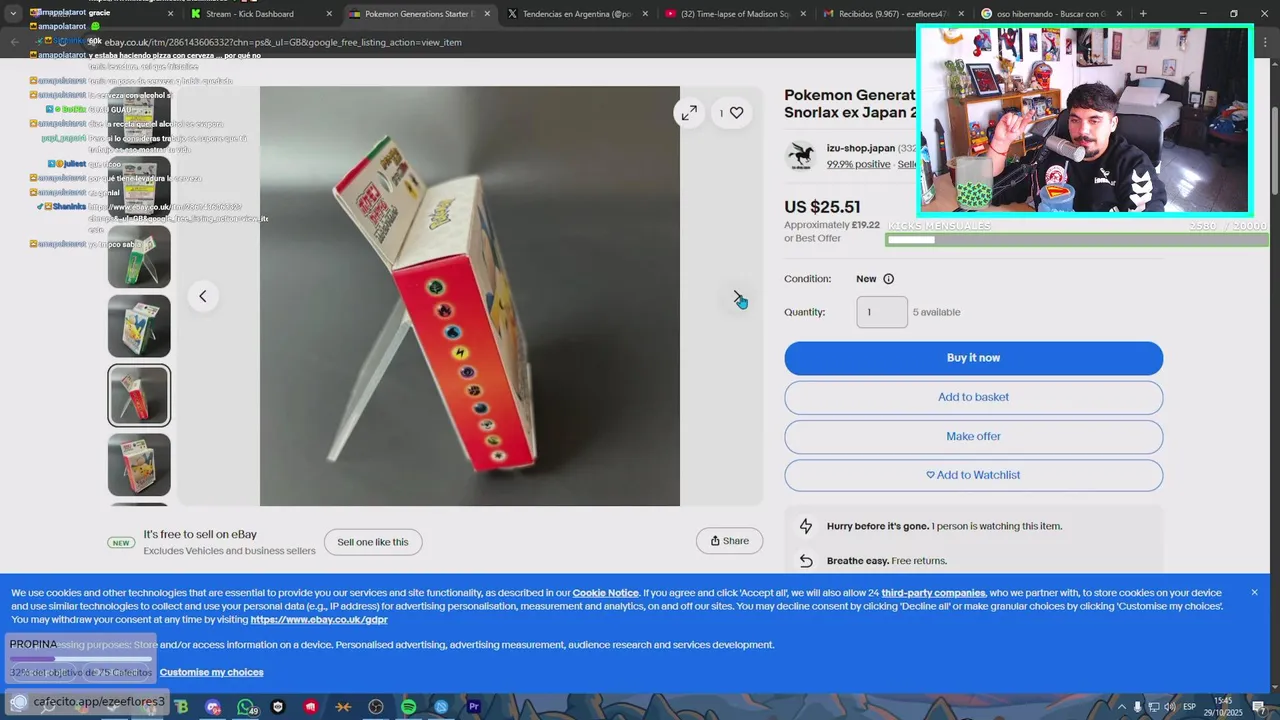Open the third-party companies link

coord(933,593)
